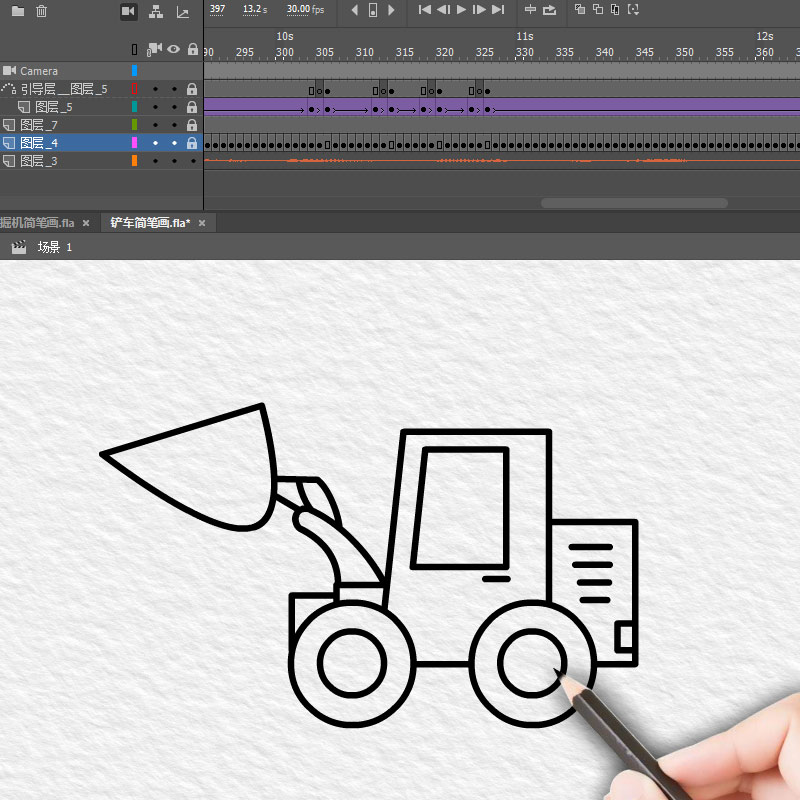Image resolution: width=800 pixels, height=800 pixels.
Task: Hide layer 图层_7 via visibility dot
Action: [x=174, y=125]
